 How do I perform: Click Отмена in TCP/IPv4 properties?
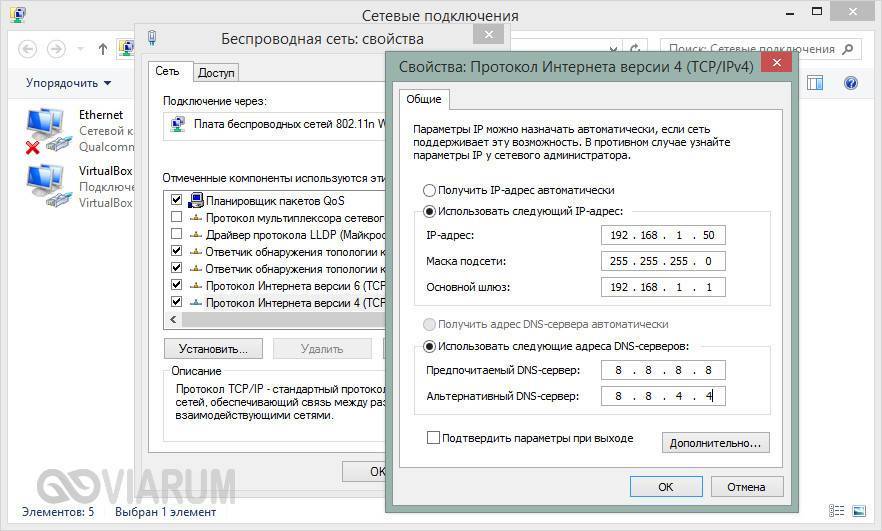tap(746, 487)
